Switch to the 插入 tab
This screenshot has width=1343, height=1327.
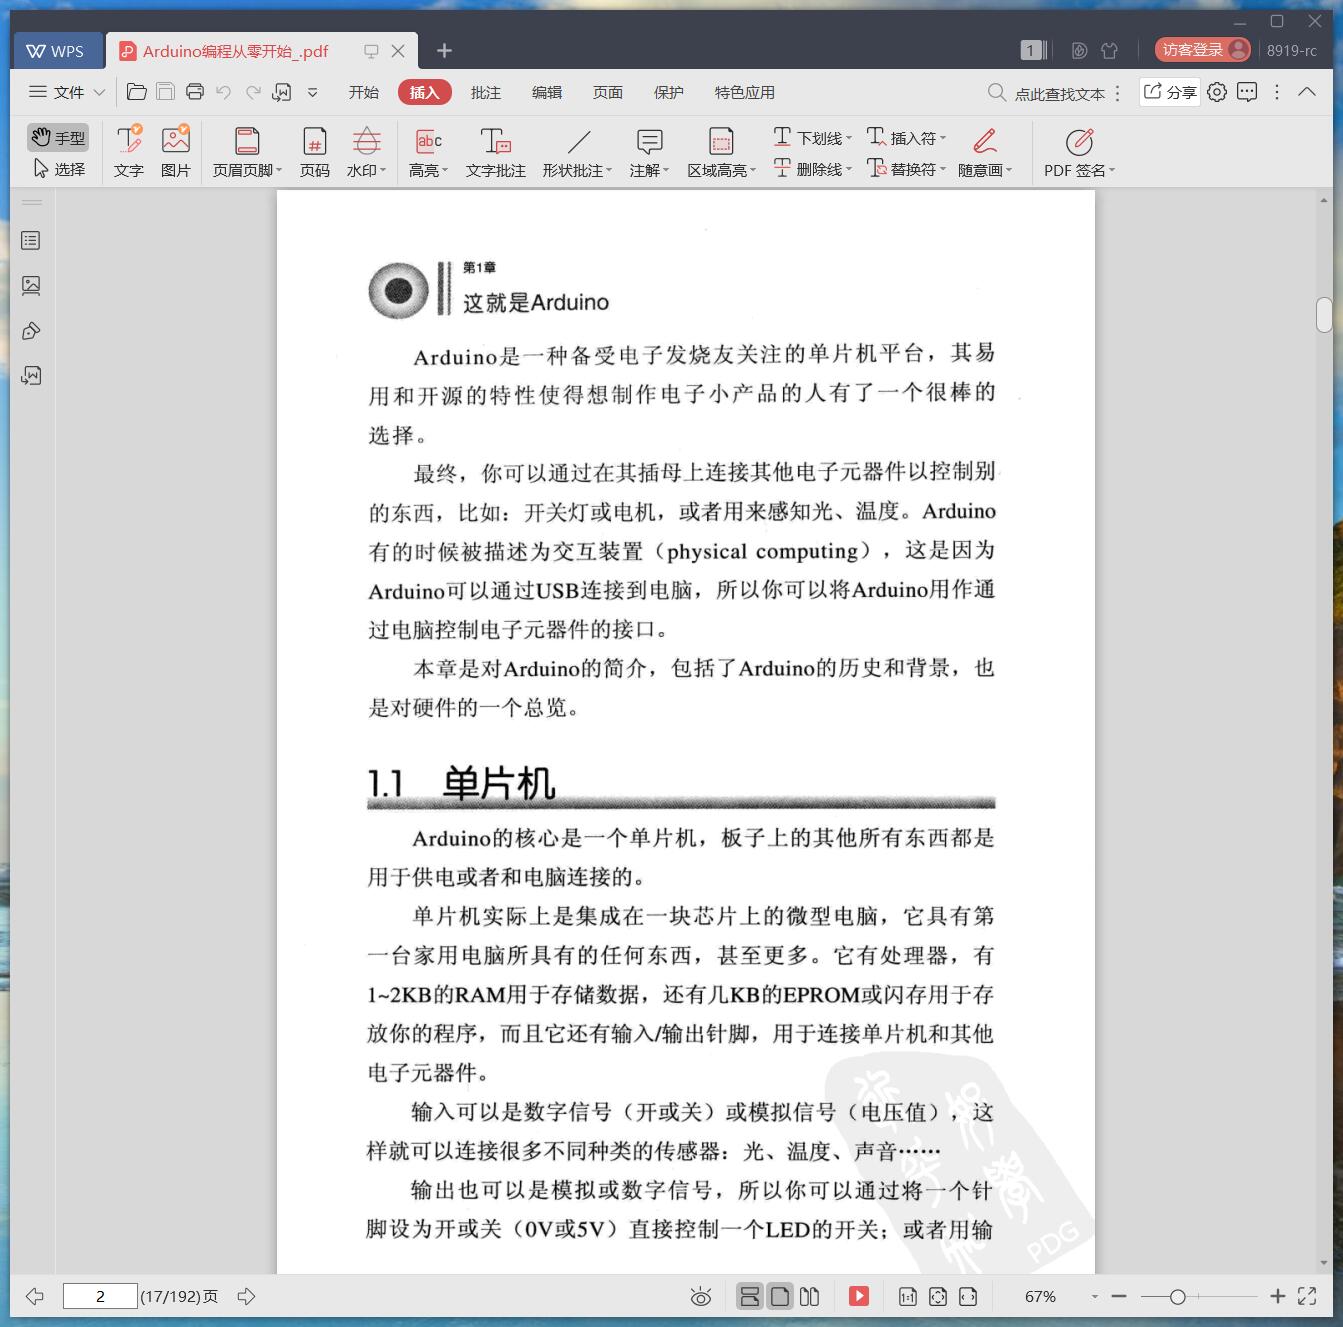tap(424, 92)
